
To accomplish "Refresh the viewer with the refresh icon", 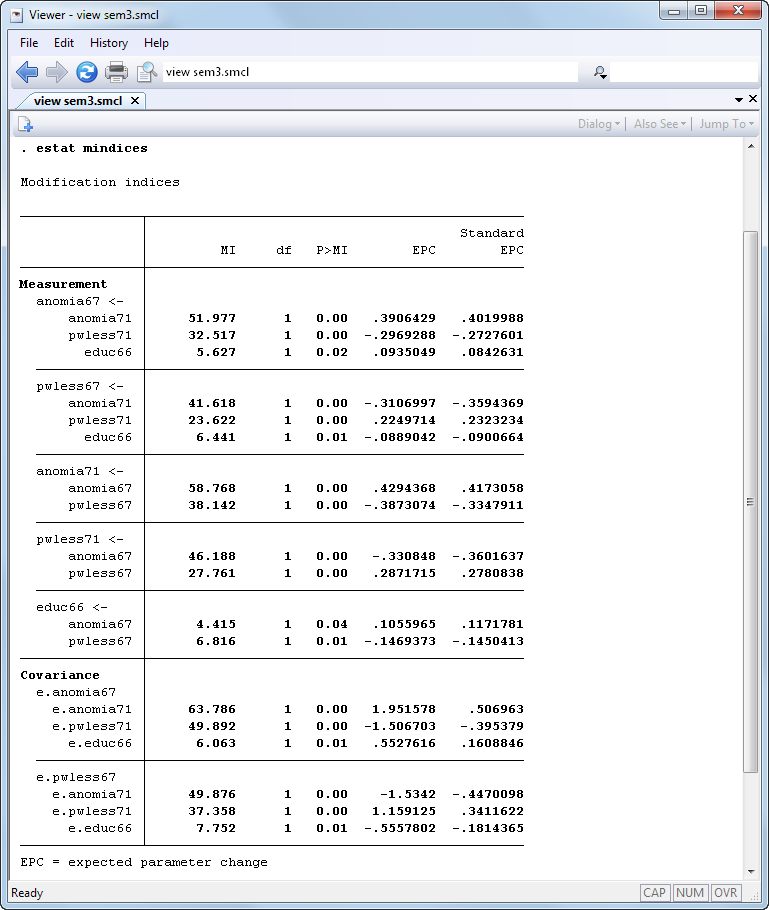I will coord(86,72).
